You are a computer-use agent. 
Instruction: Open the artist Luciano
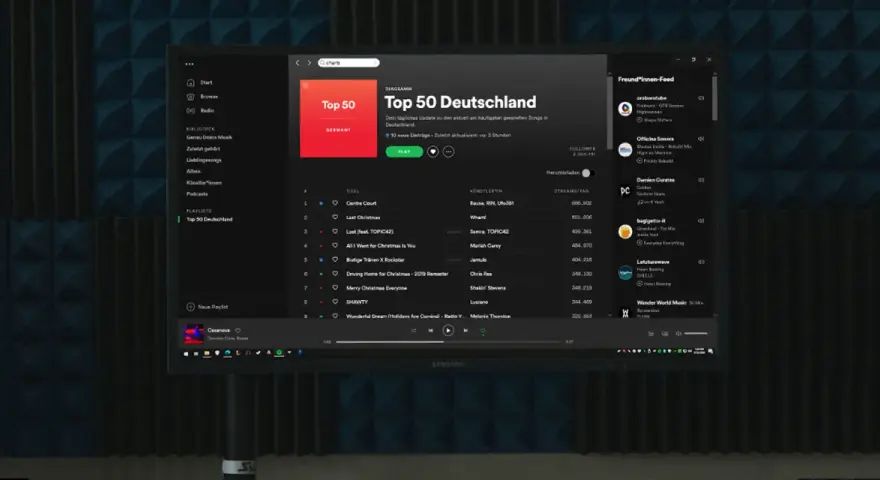click(x=479, y=301)
